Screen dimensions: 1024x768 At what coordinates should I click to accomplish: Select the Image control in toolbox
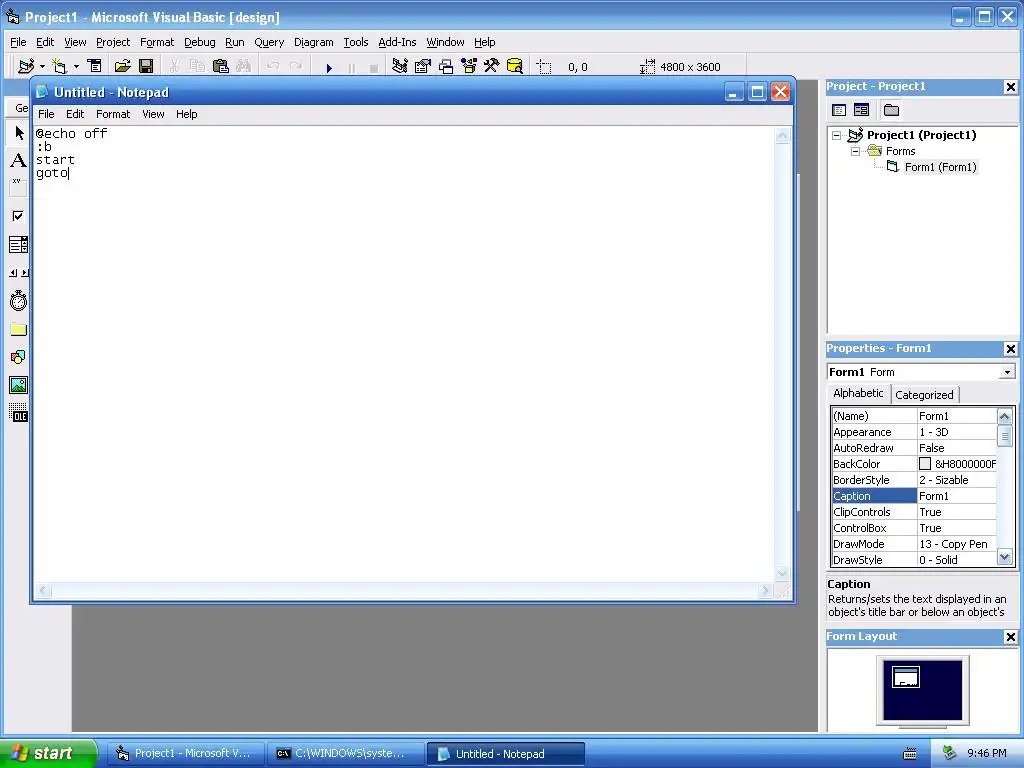tap(18, 385)
